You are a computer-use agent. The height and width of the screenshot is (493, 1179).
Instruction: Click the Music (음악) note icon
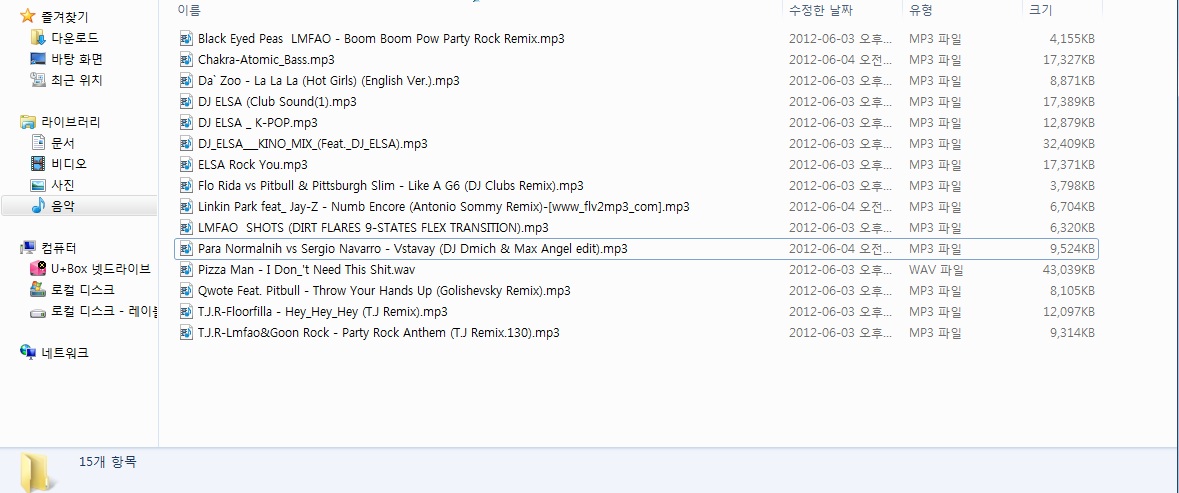click(x=38, y=205)
